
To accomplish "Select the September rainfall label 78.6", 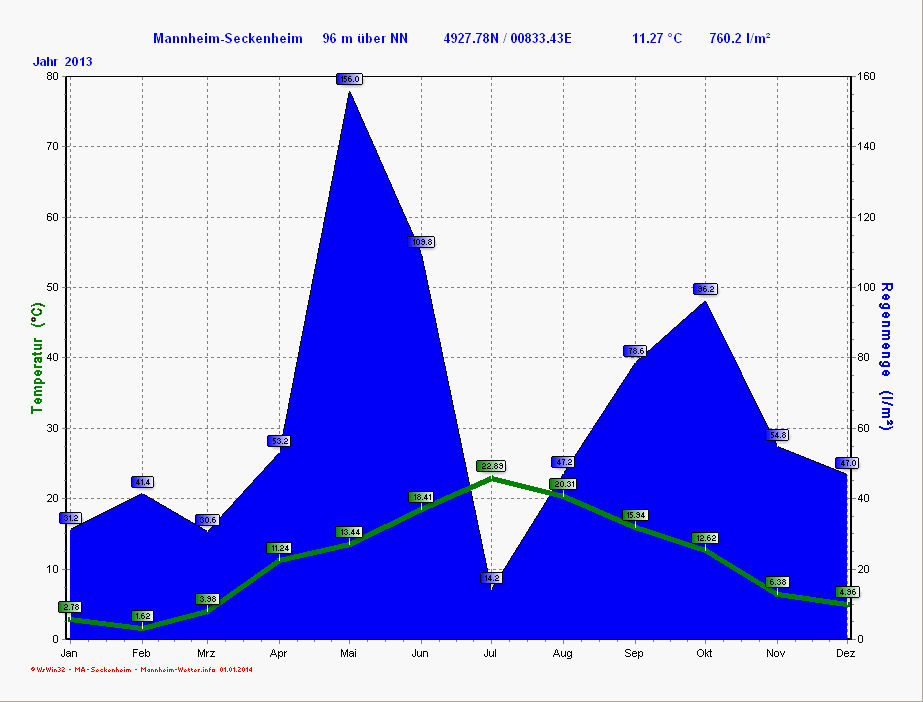I will (635, 351).
